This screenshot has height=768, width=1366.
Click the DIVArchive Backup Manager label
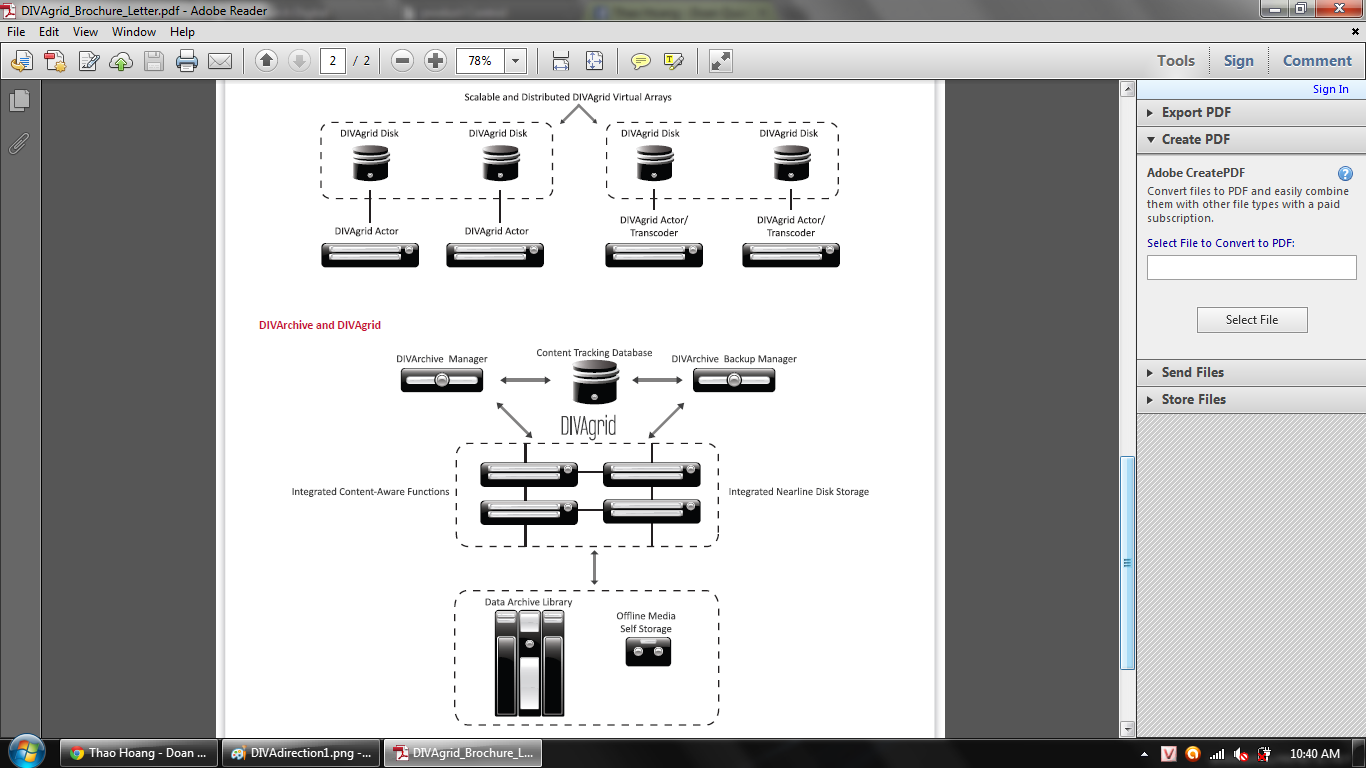point(734,359)
